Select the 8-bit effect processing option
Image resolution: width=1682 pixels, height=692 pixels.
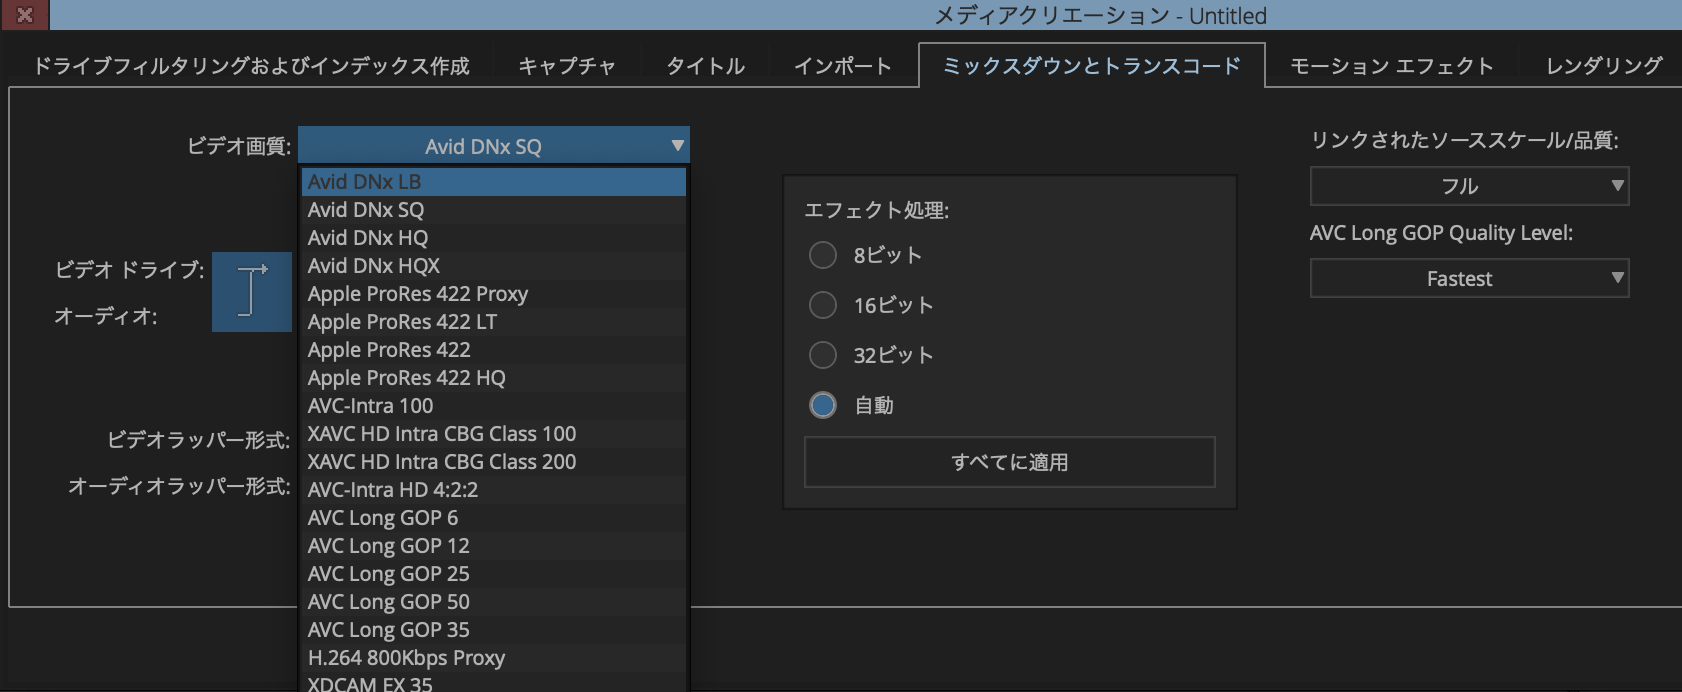point(823,255)
